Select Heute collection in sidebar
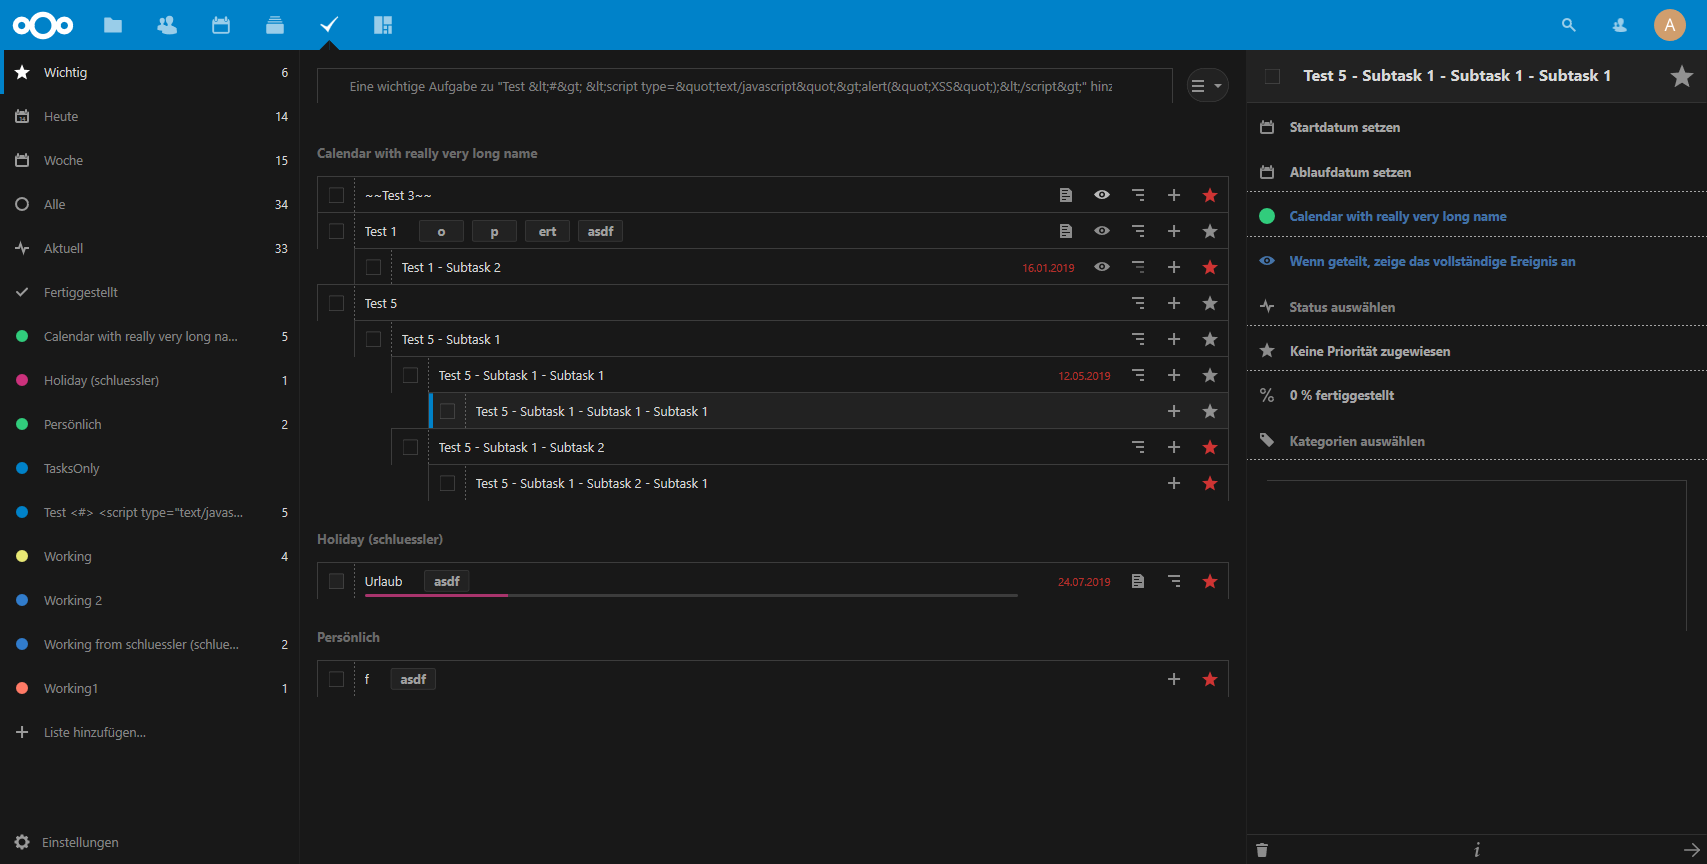This screenshot has width=1707, height=864. click(150, 116)
